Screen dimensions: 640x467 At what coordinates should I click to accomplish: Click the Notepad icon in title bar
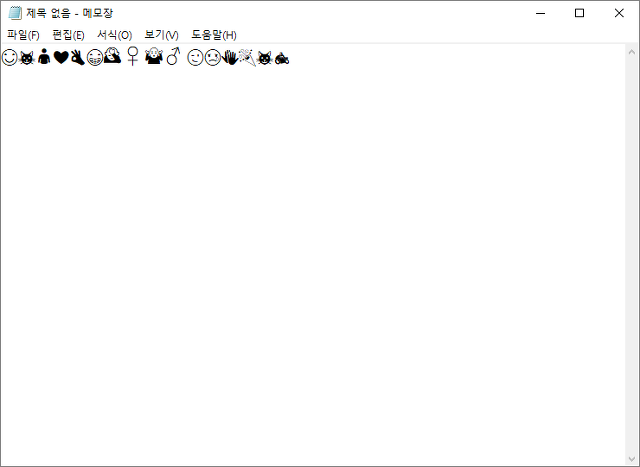pyautogui.click(x=15, y=13)
